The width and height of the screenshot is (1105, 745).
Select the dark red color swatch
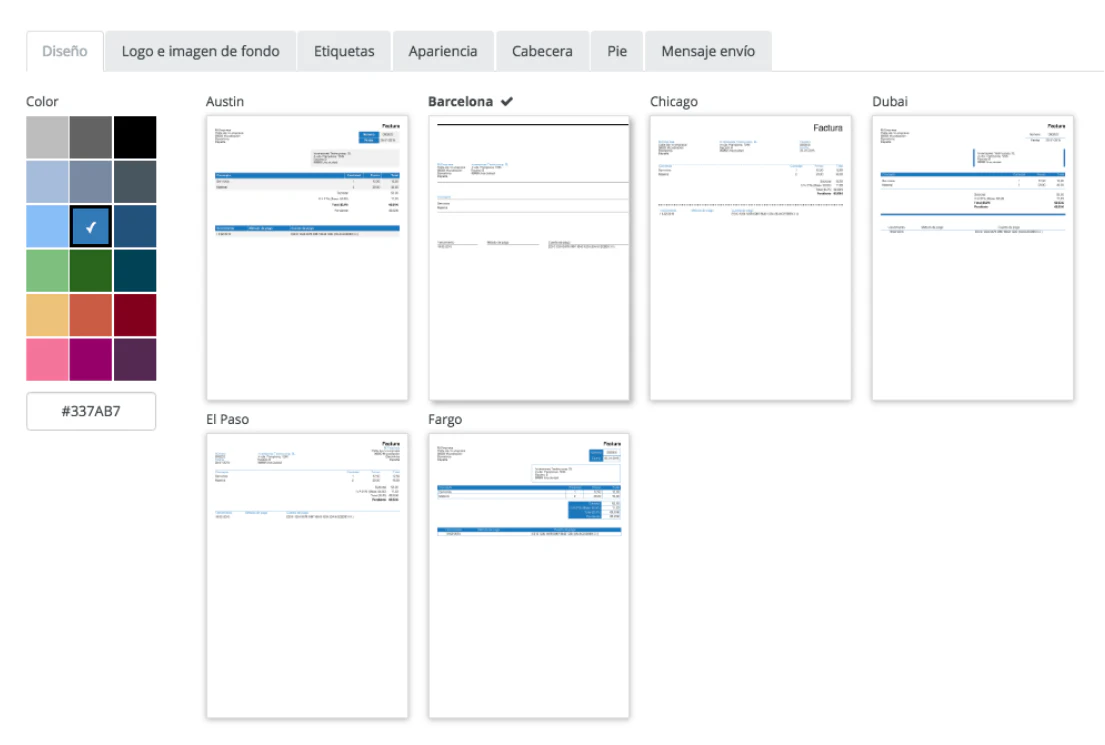pos(135,315)
